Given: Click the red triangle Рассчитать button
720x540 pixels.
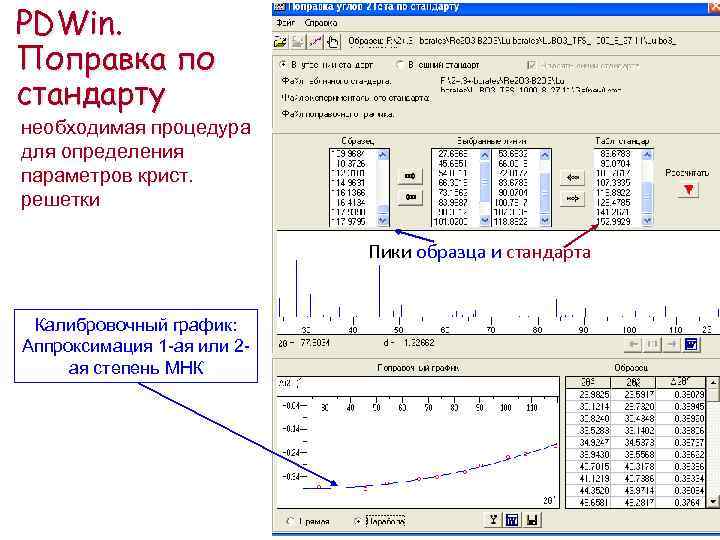Looking at the screenshot, I should coord(688,190).
